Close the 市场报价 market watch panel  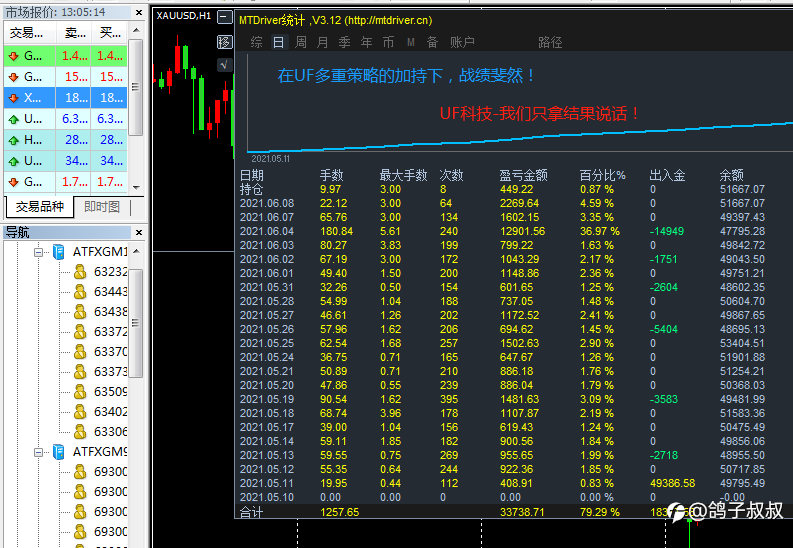[139, 13]
